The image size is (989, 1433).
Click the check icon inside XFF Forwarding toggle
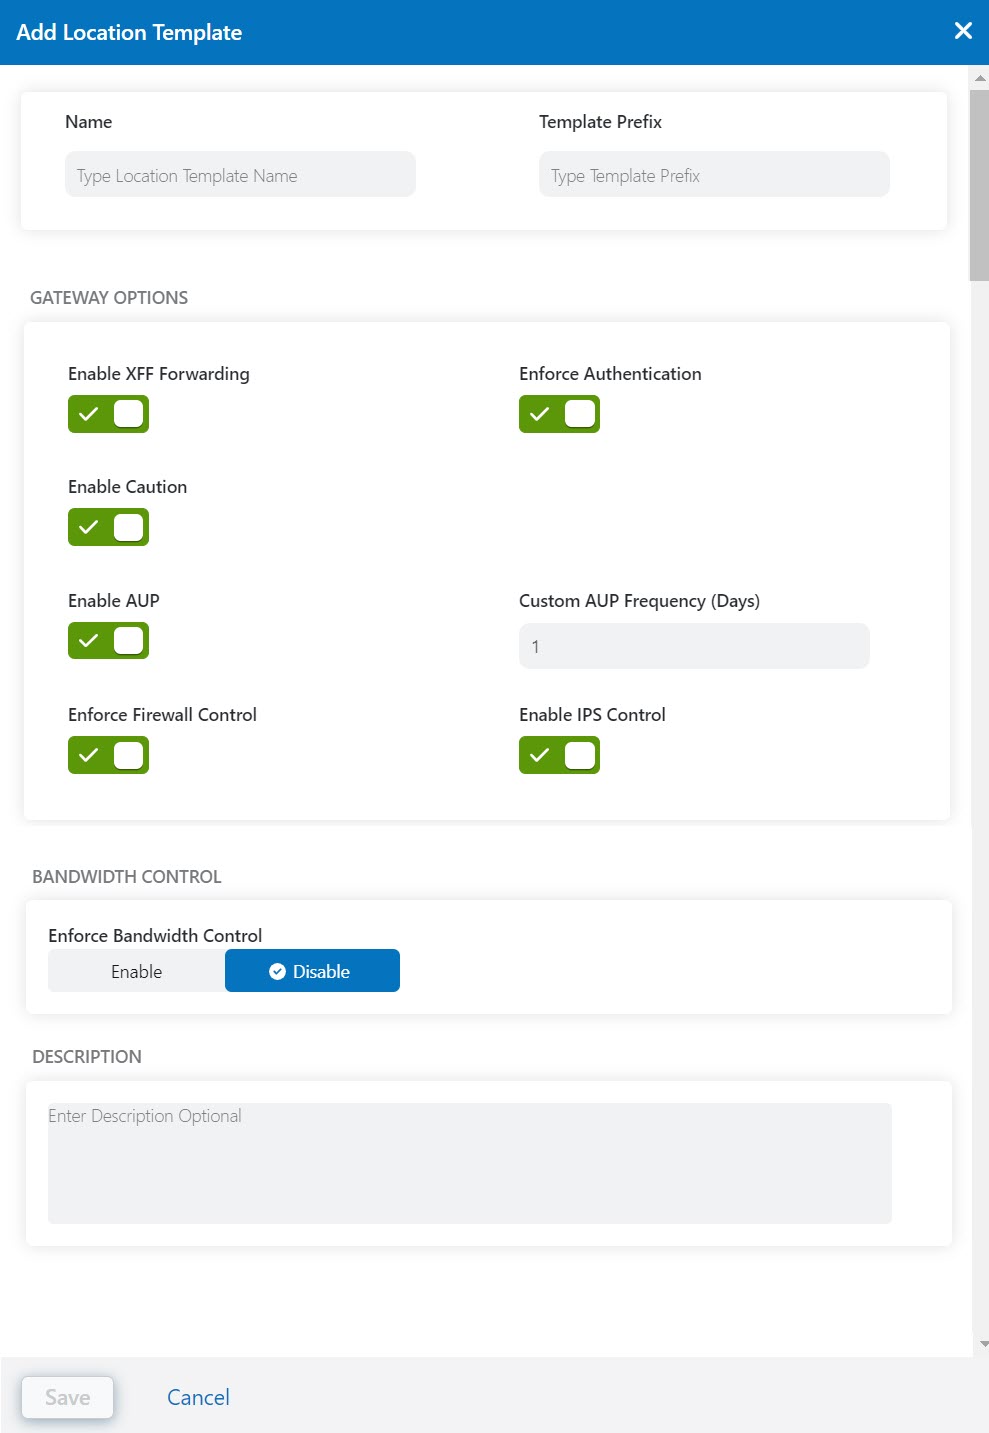pos(89,413)
